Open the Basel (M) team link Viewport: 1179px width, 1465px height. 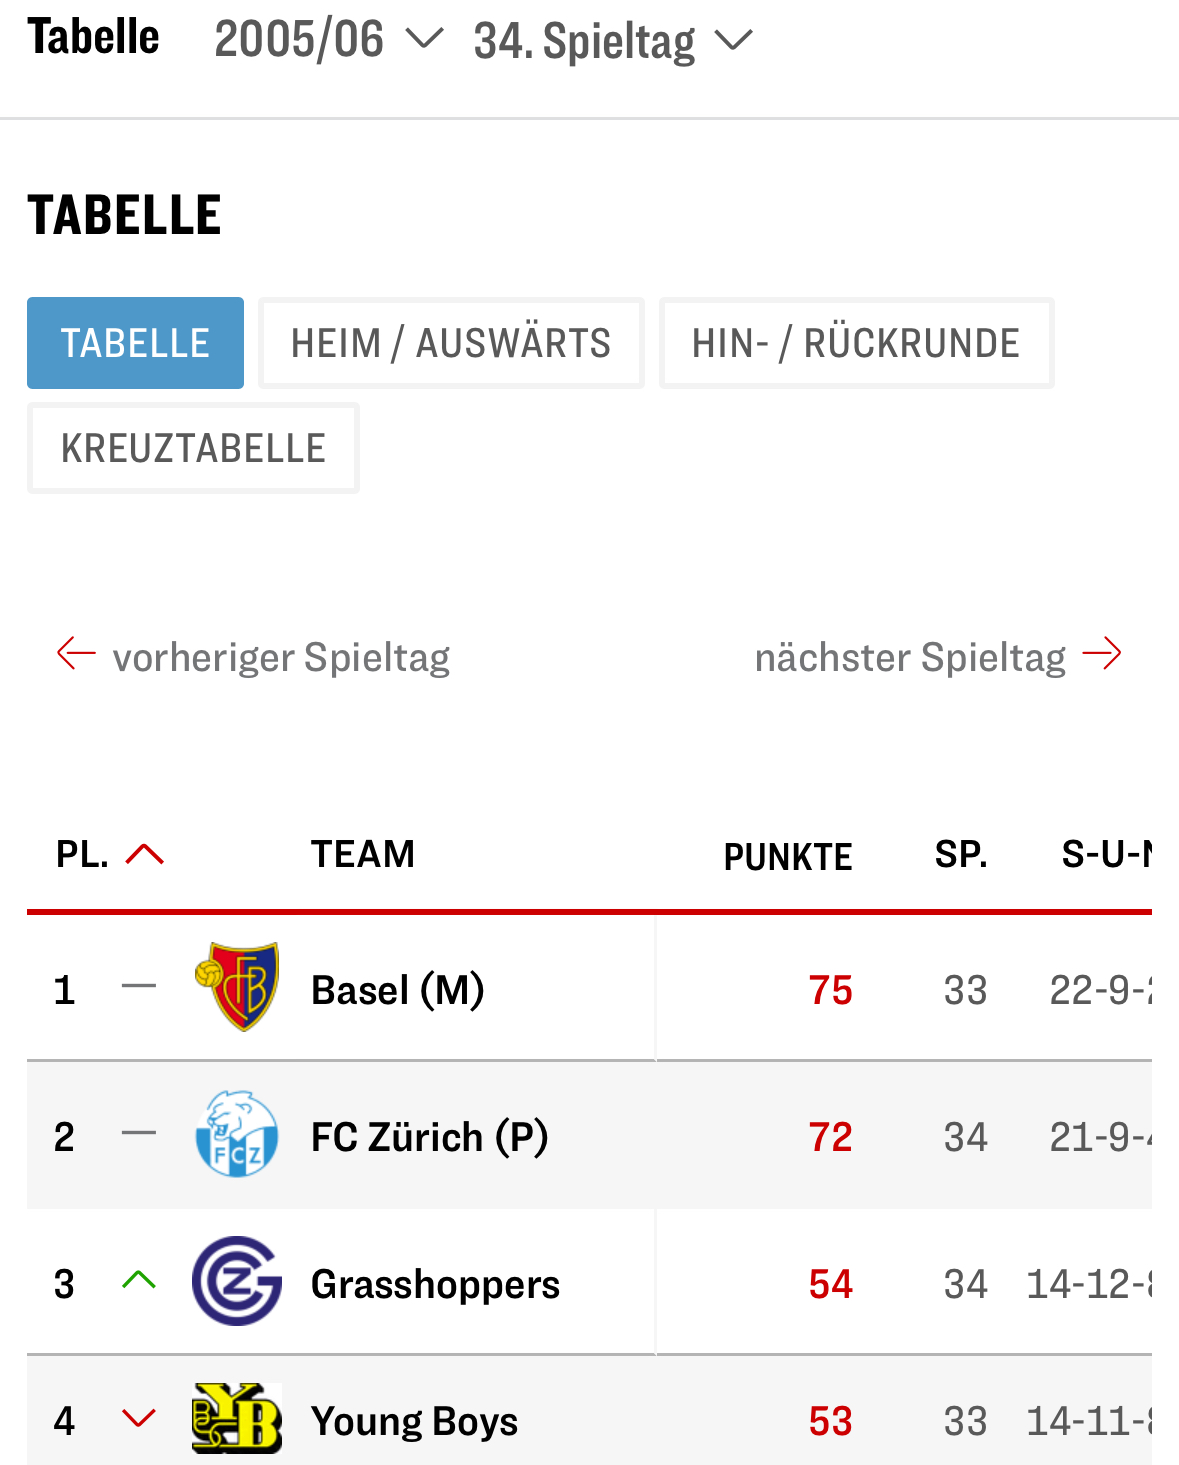click(397, 990)
